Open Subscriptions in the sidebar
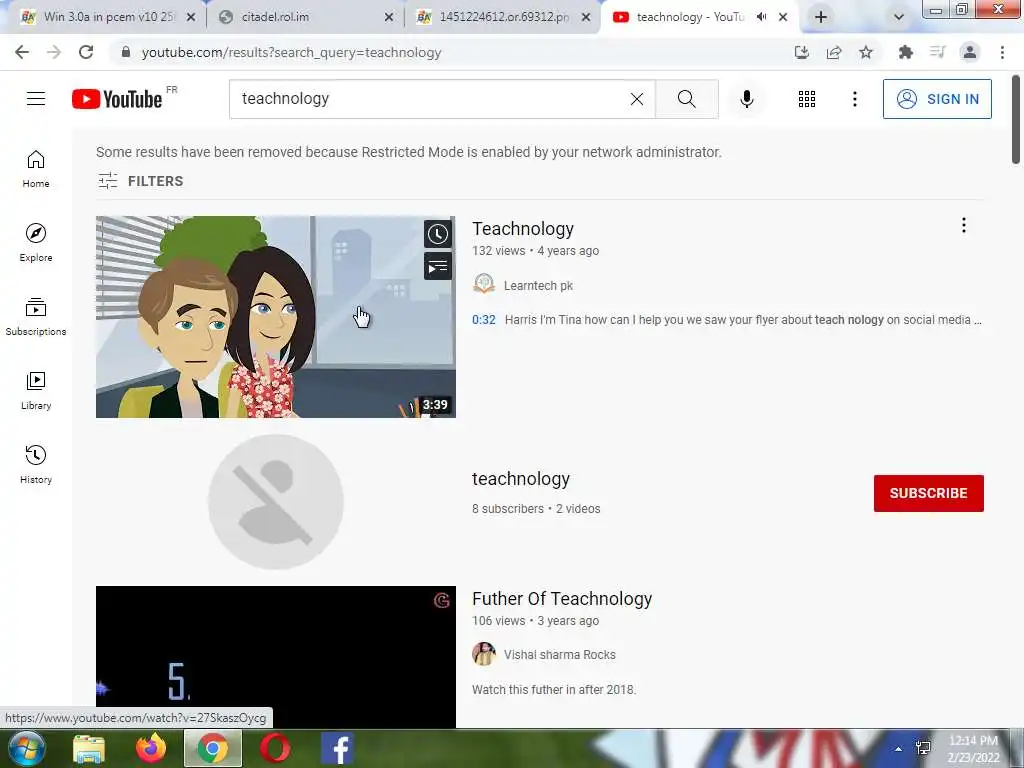 pyautogui.click(x=36, y=316)
